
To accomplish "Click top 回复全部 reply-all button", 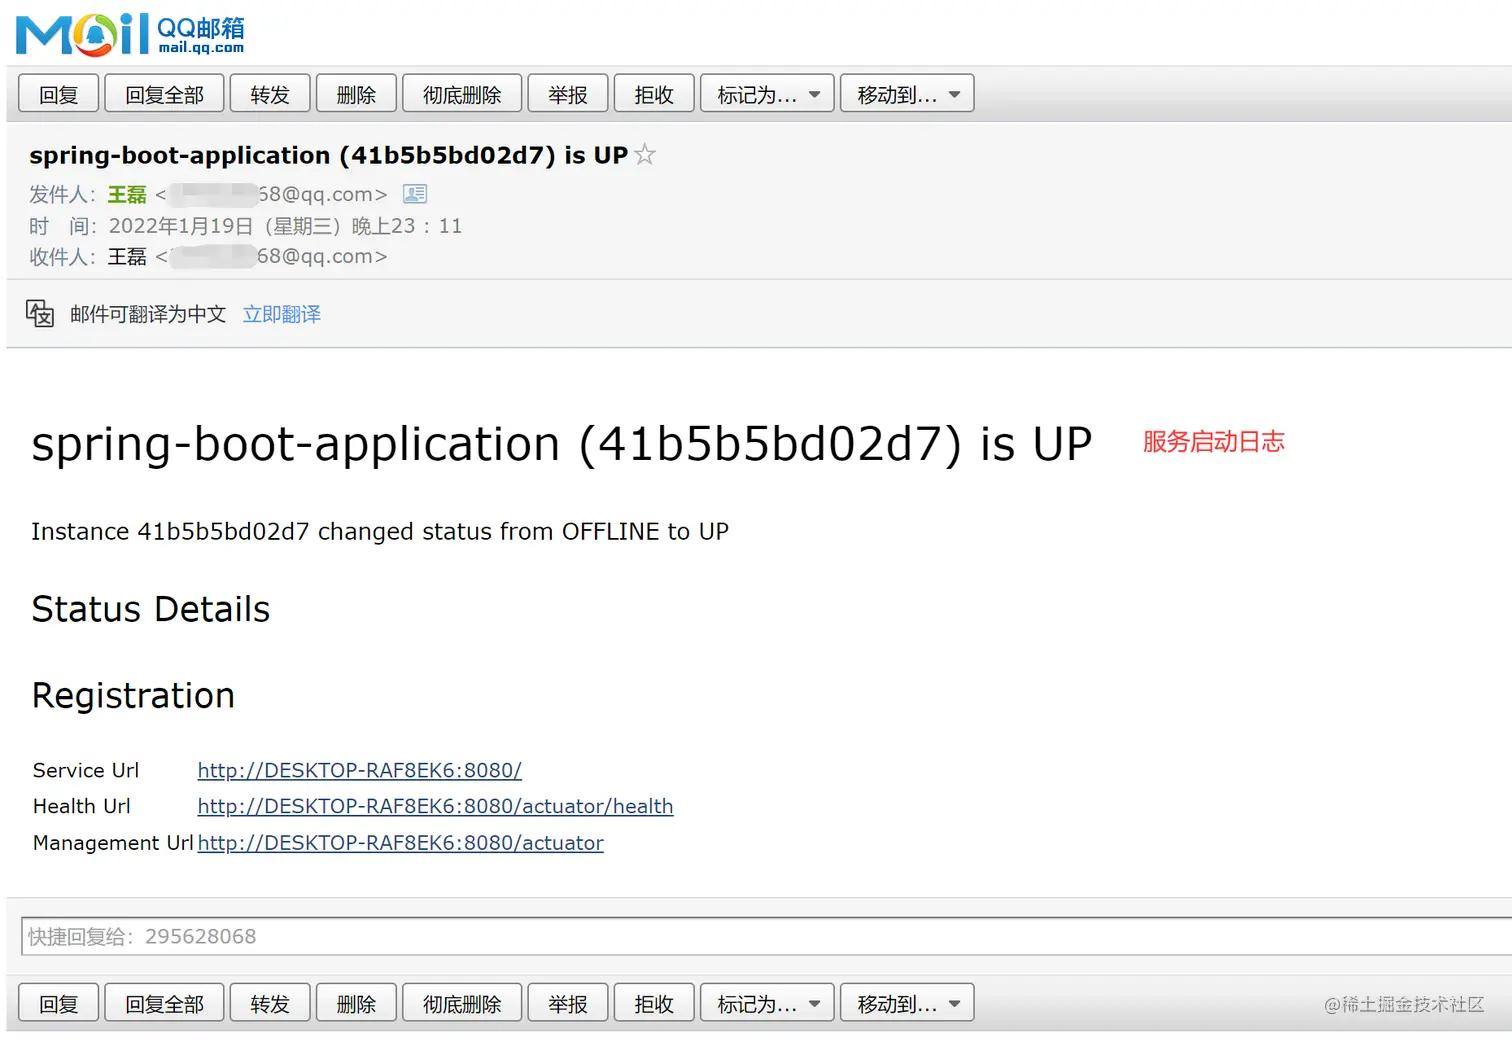I will coord(164,94).
